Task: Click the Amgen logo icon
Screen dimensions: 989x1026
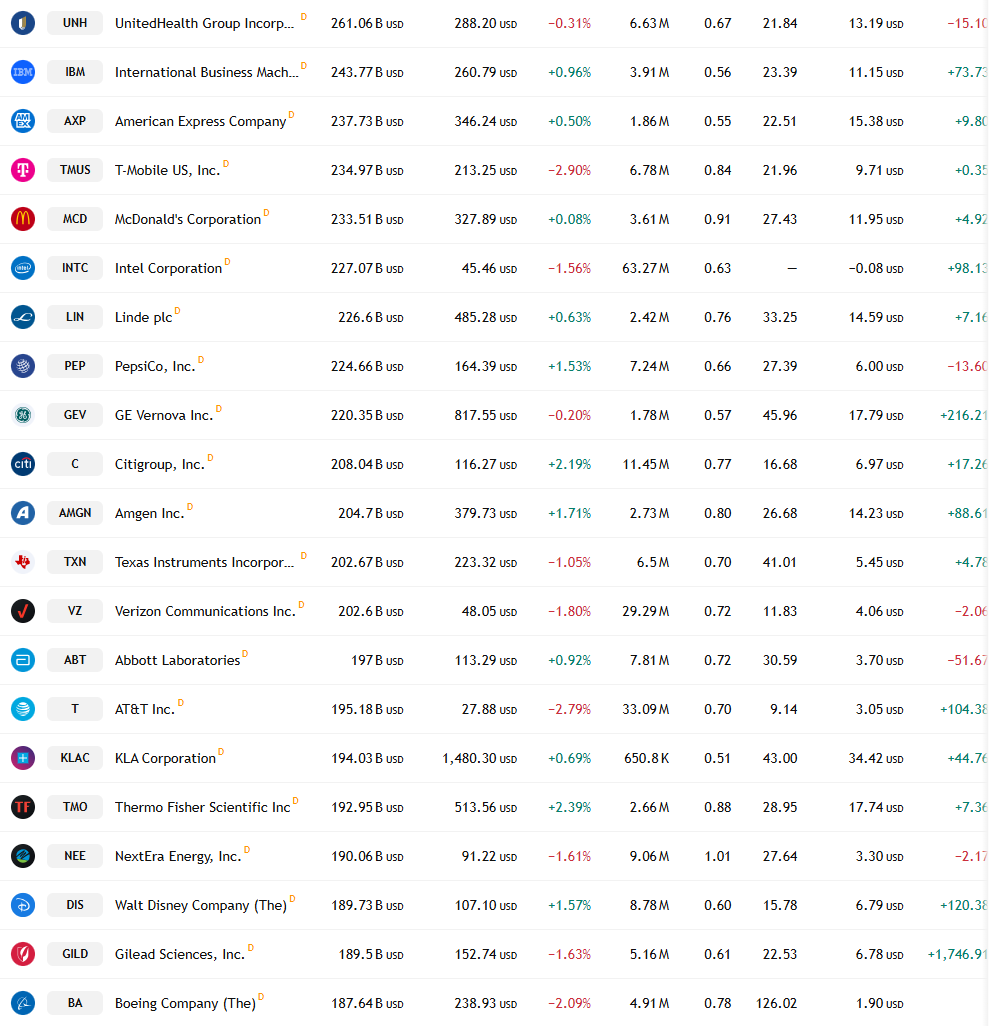Action: 23,513
